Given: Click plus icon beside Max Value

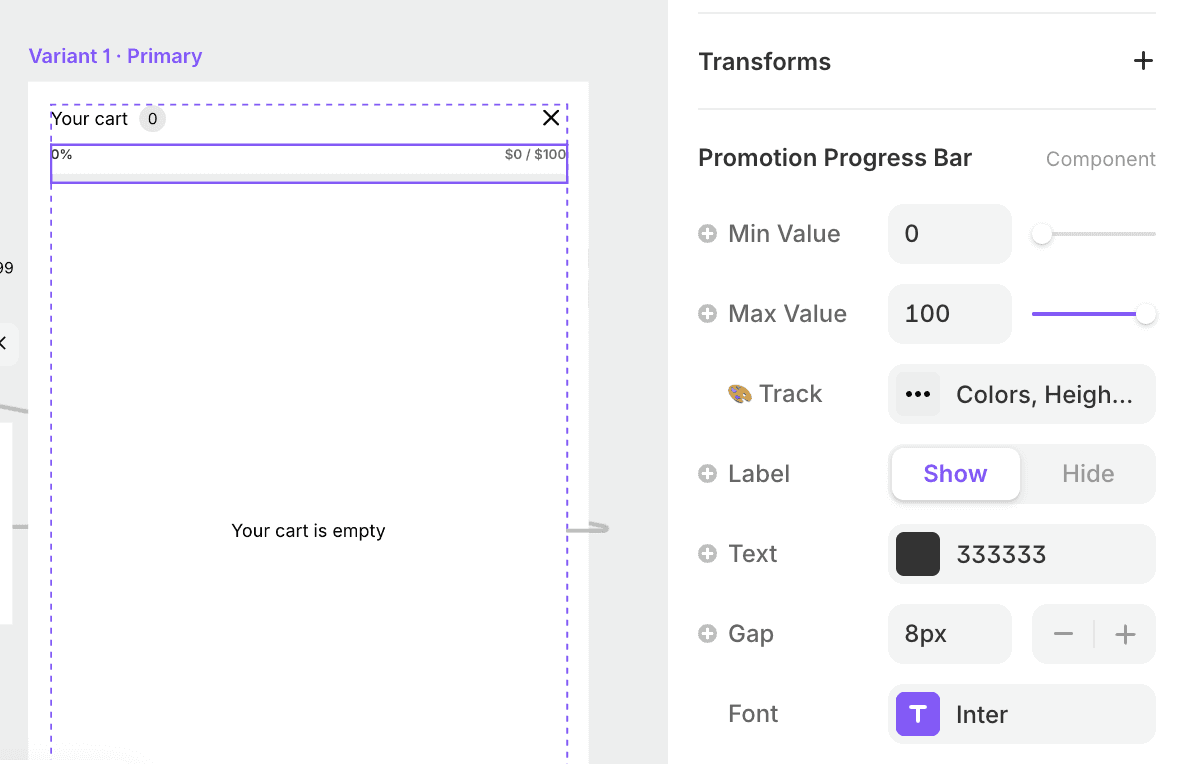Looking at the screenshot, I should 708,314.
